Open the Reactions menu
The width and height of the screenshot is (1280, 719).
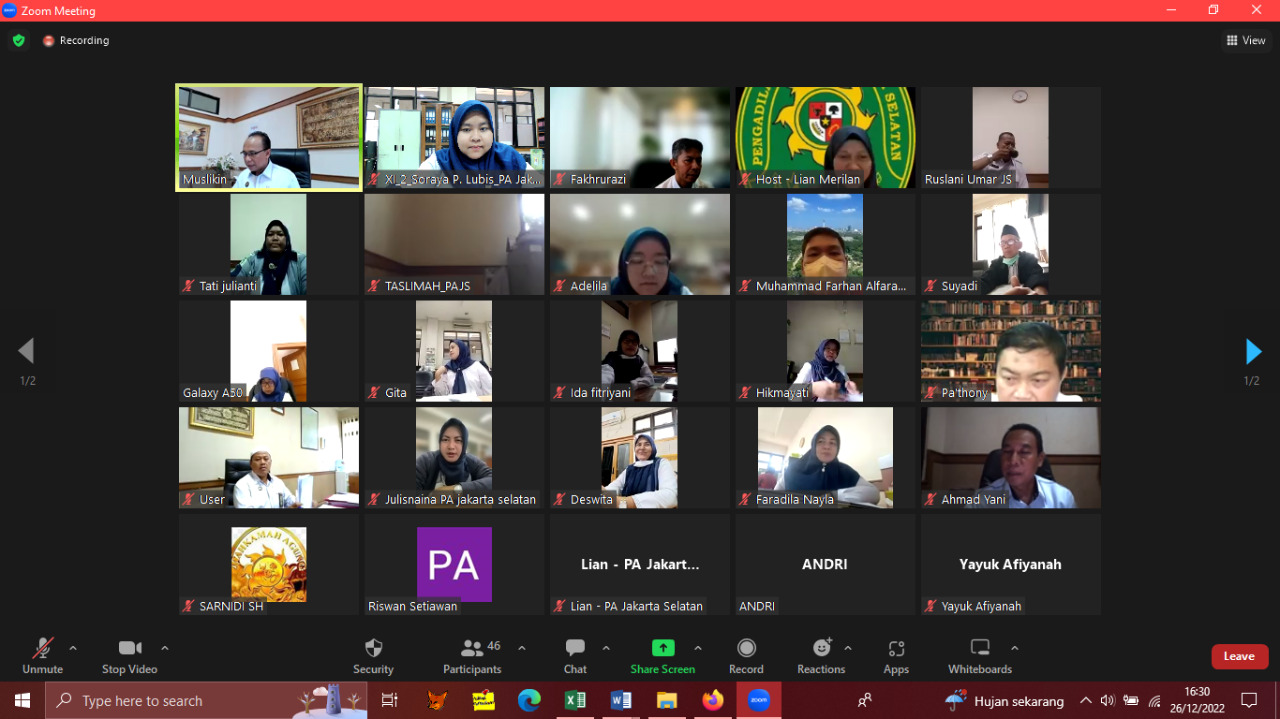click(x=821, y=655)
